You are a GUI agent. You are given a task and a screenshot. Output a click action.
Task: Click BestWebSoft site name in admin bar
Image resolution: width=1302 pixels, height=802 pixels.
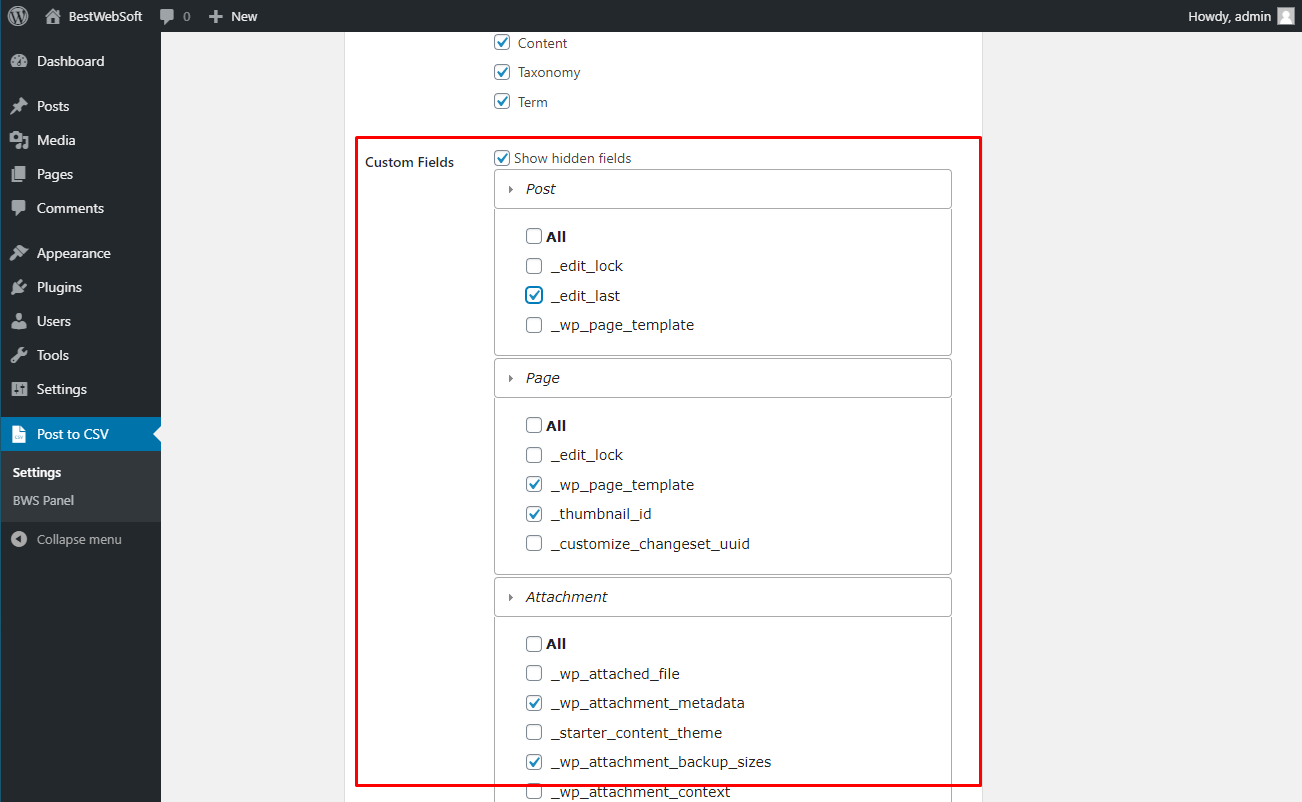point(104,16)
